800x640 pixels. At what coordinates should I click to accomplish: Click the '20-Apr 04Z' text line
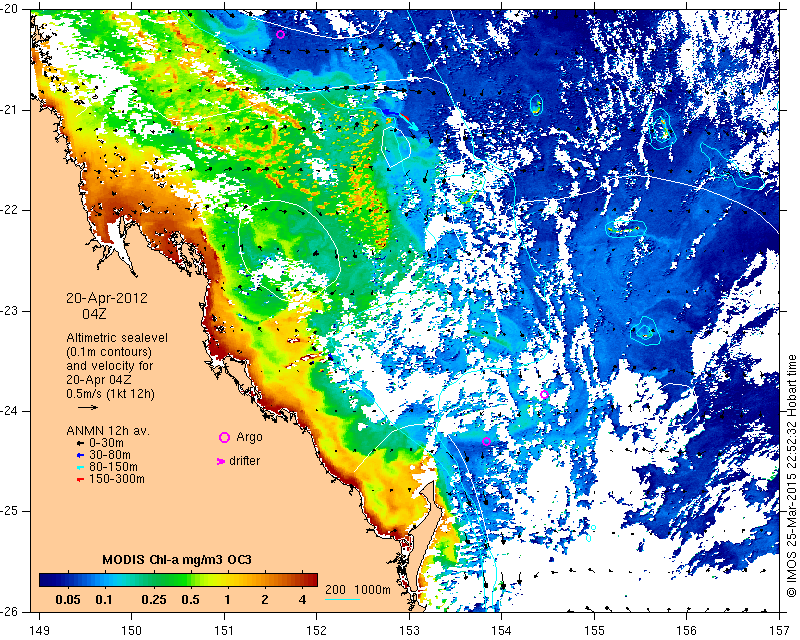pyautogui.click(x=101, y=380)
